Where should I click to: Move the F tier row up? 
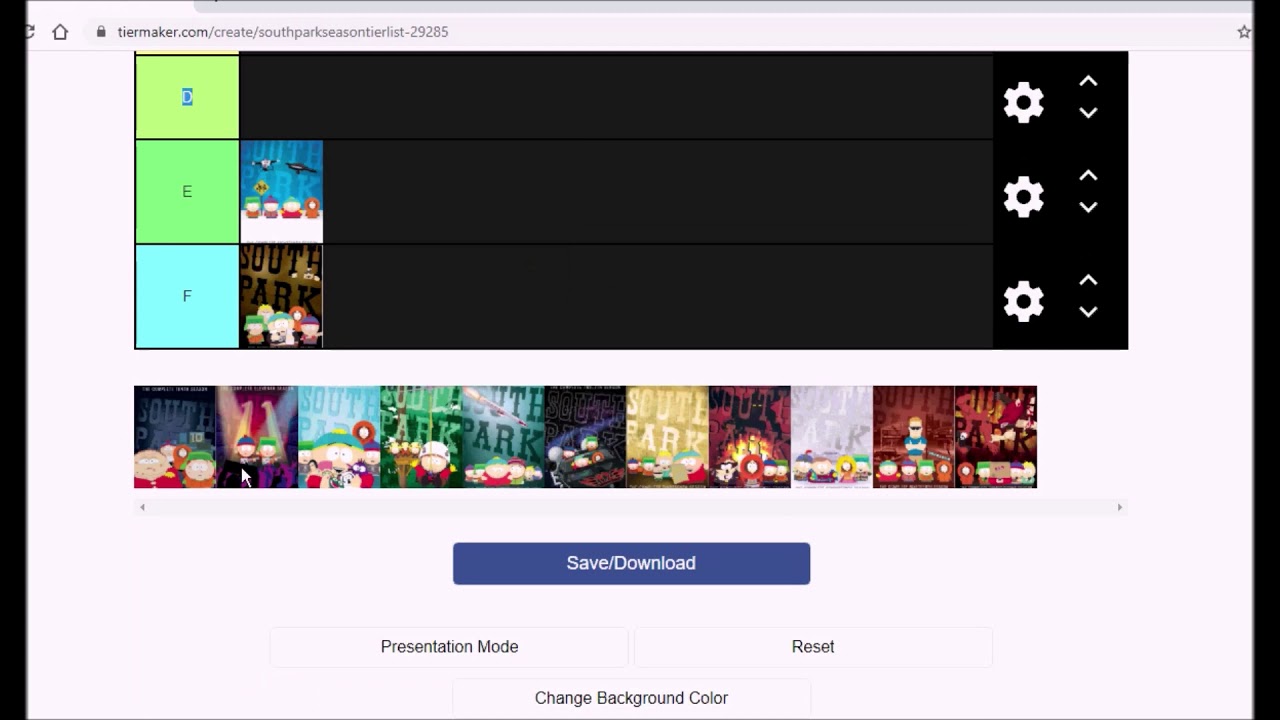[1088, 280]
